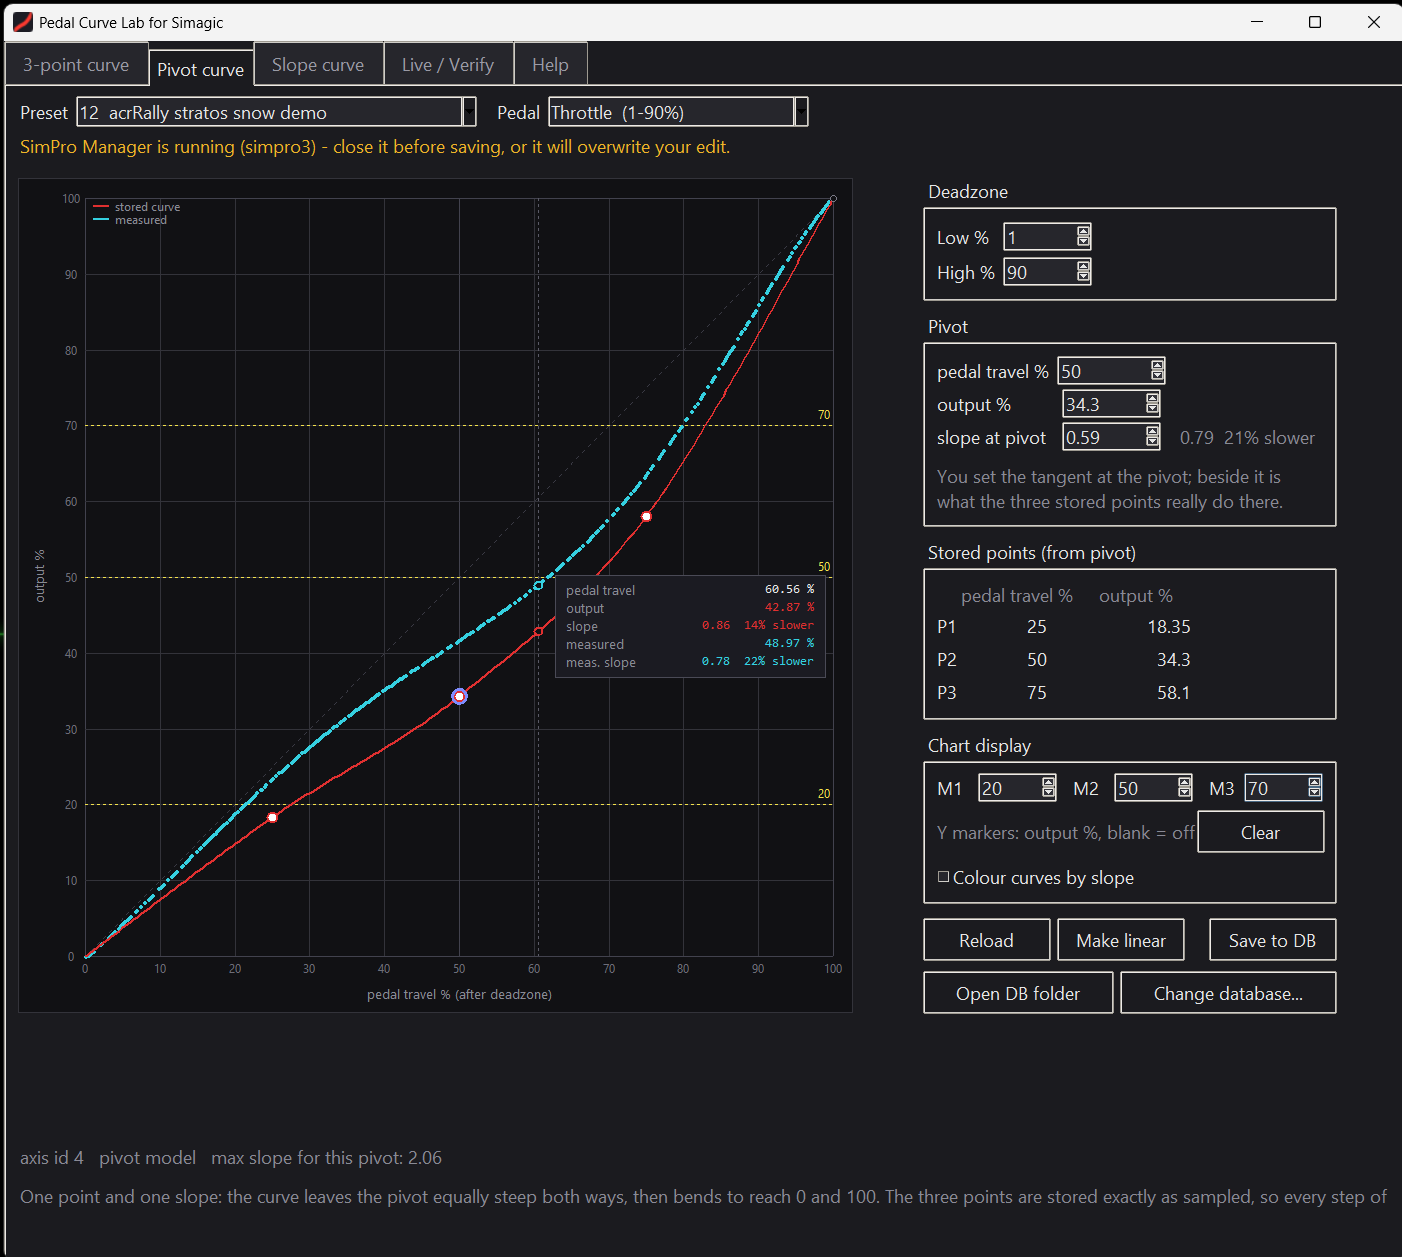Click the Pedal Curve Lab app icon

[x=22, y=22]
